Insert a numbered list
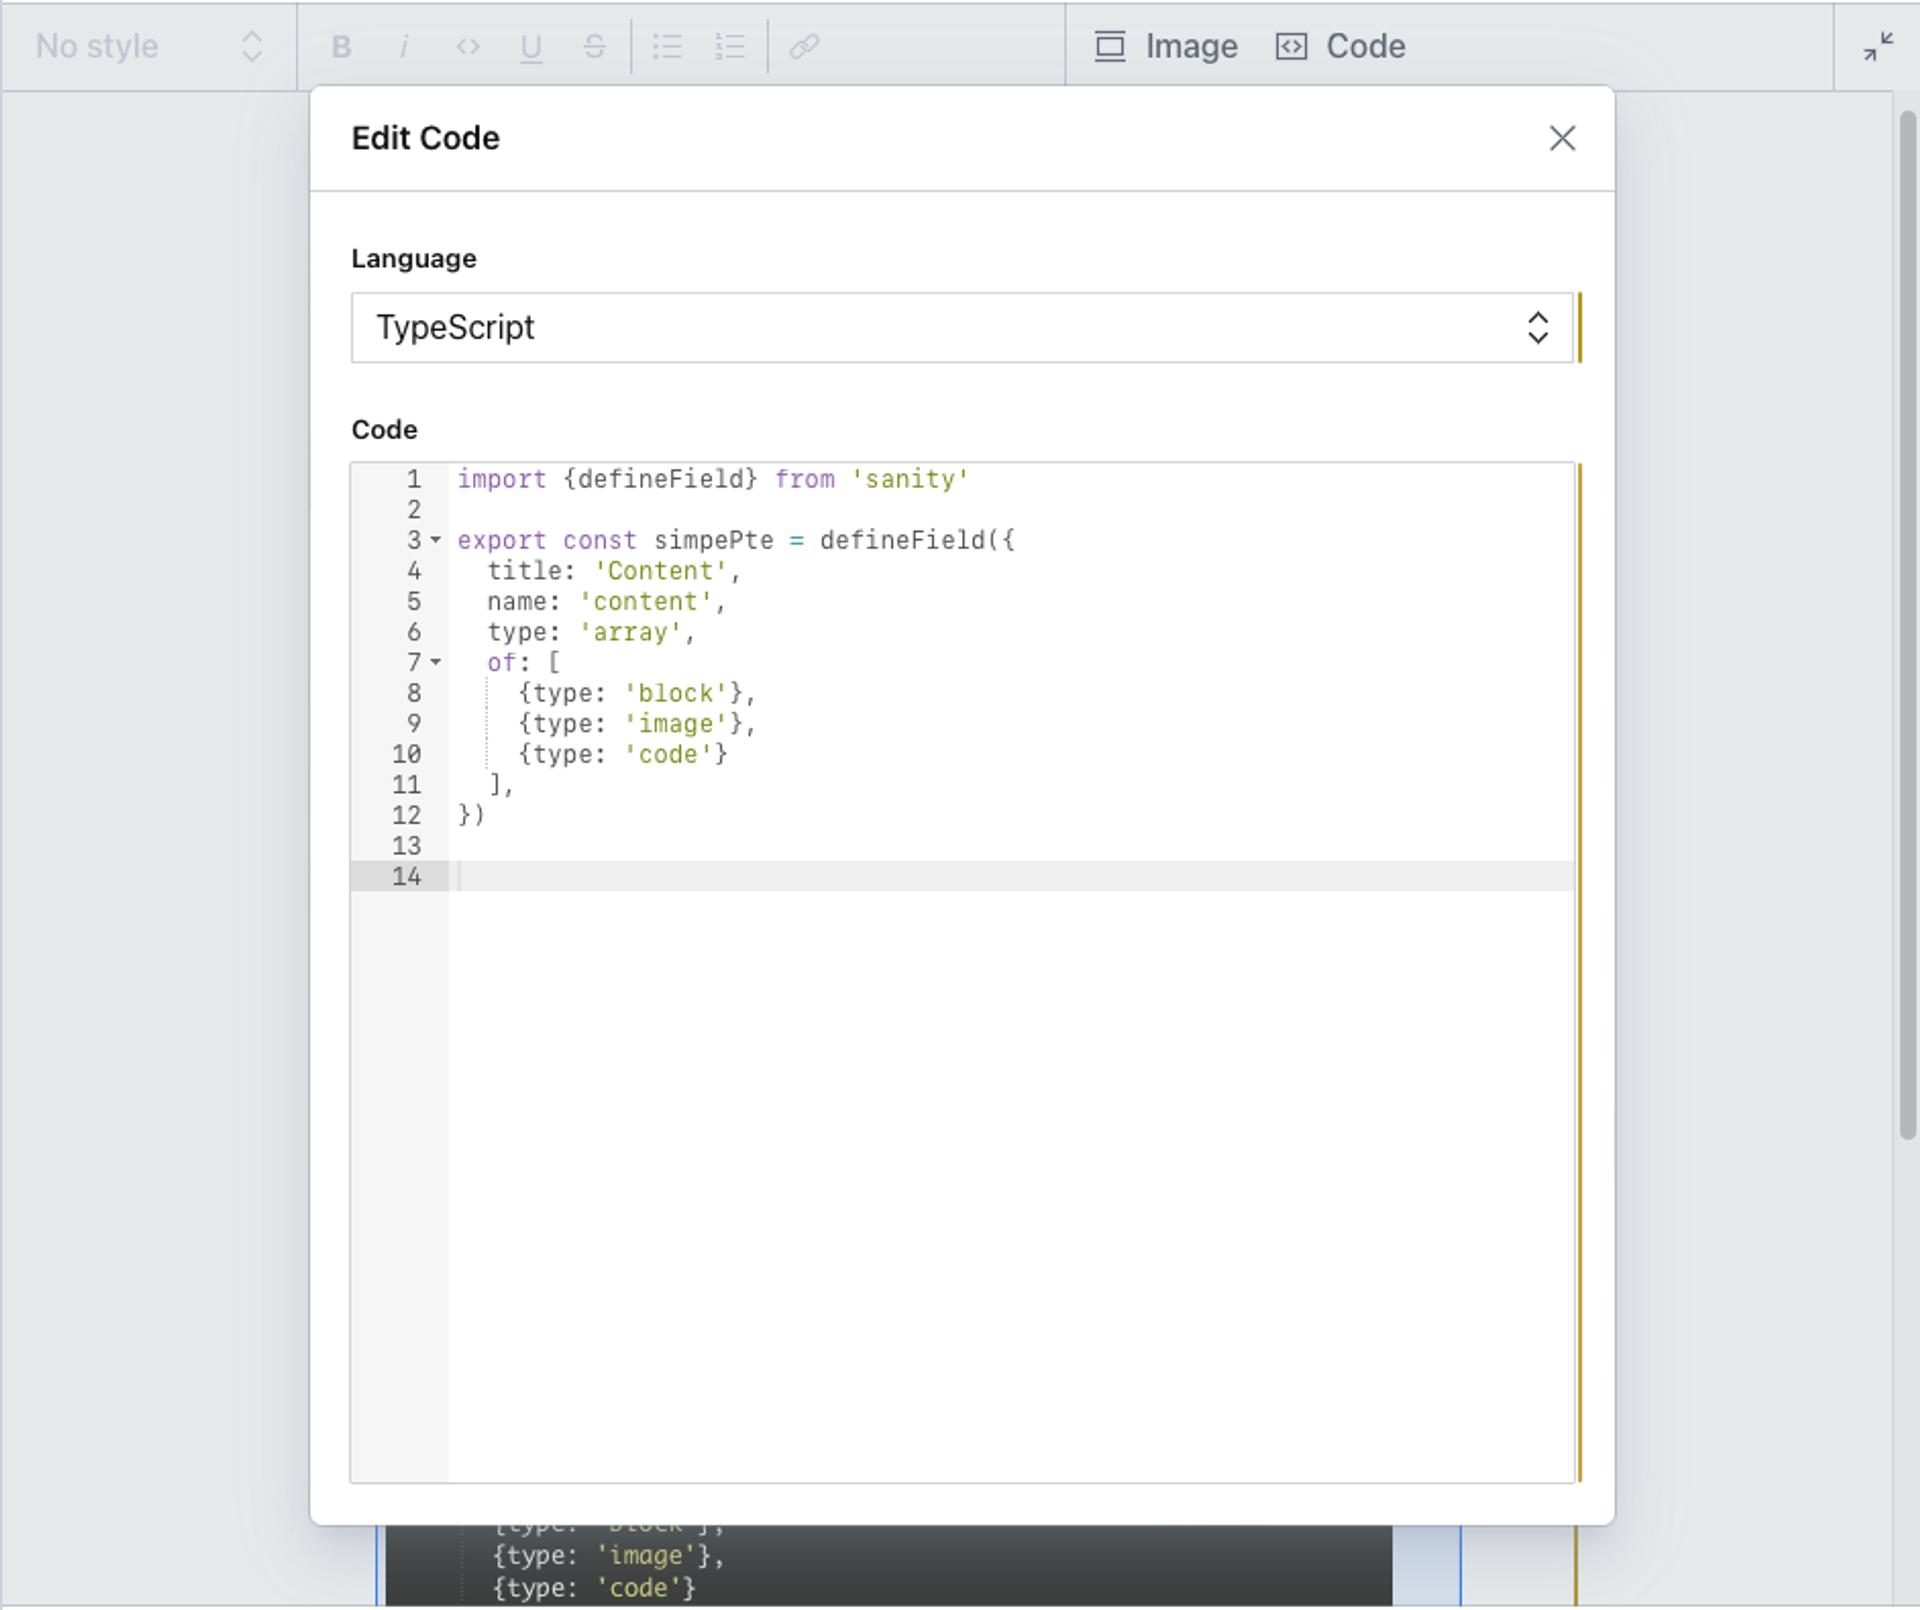The width and height of the screenshot is (1920, 1610). 730,47
